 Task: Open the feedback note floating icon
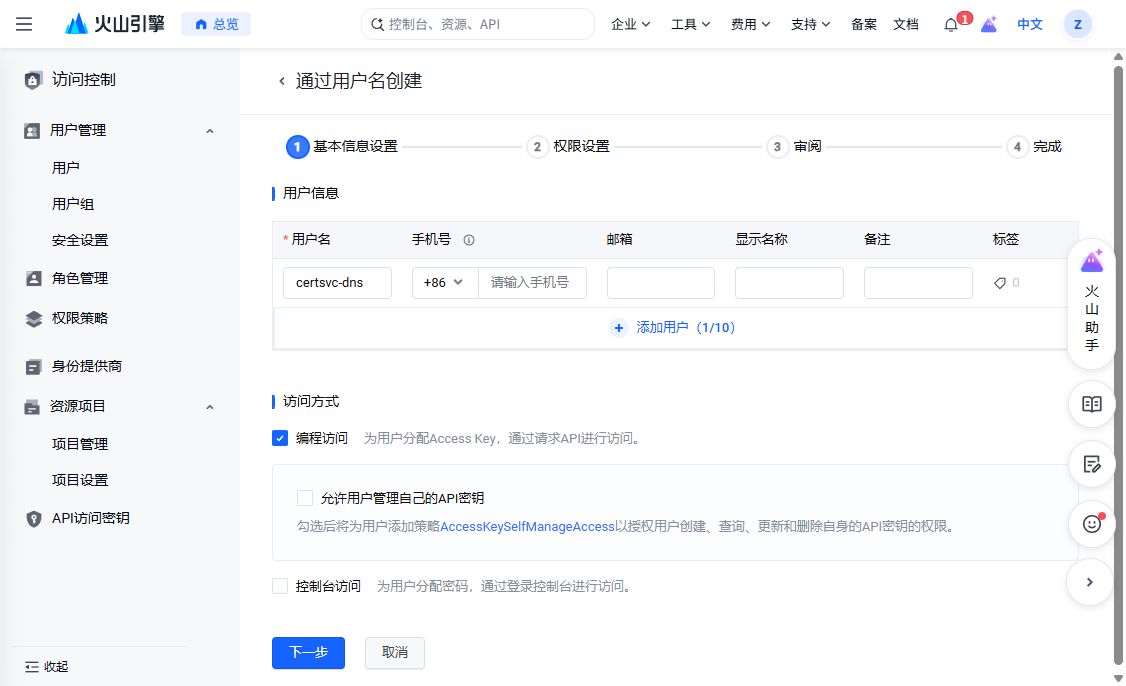click(1092, 464)
